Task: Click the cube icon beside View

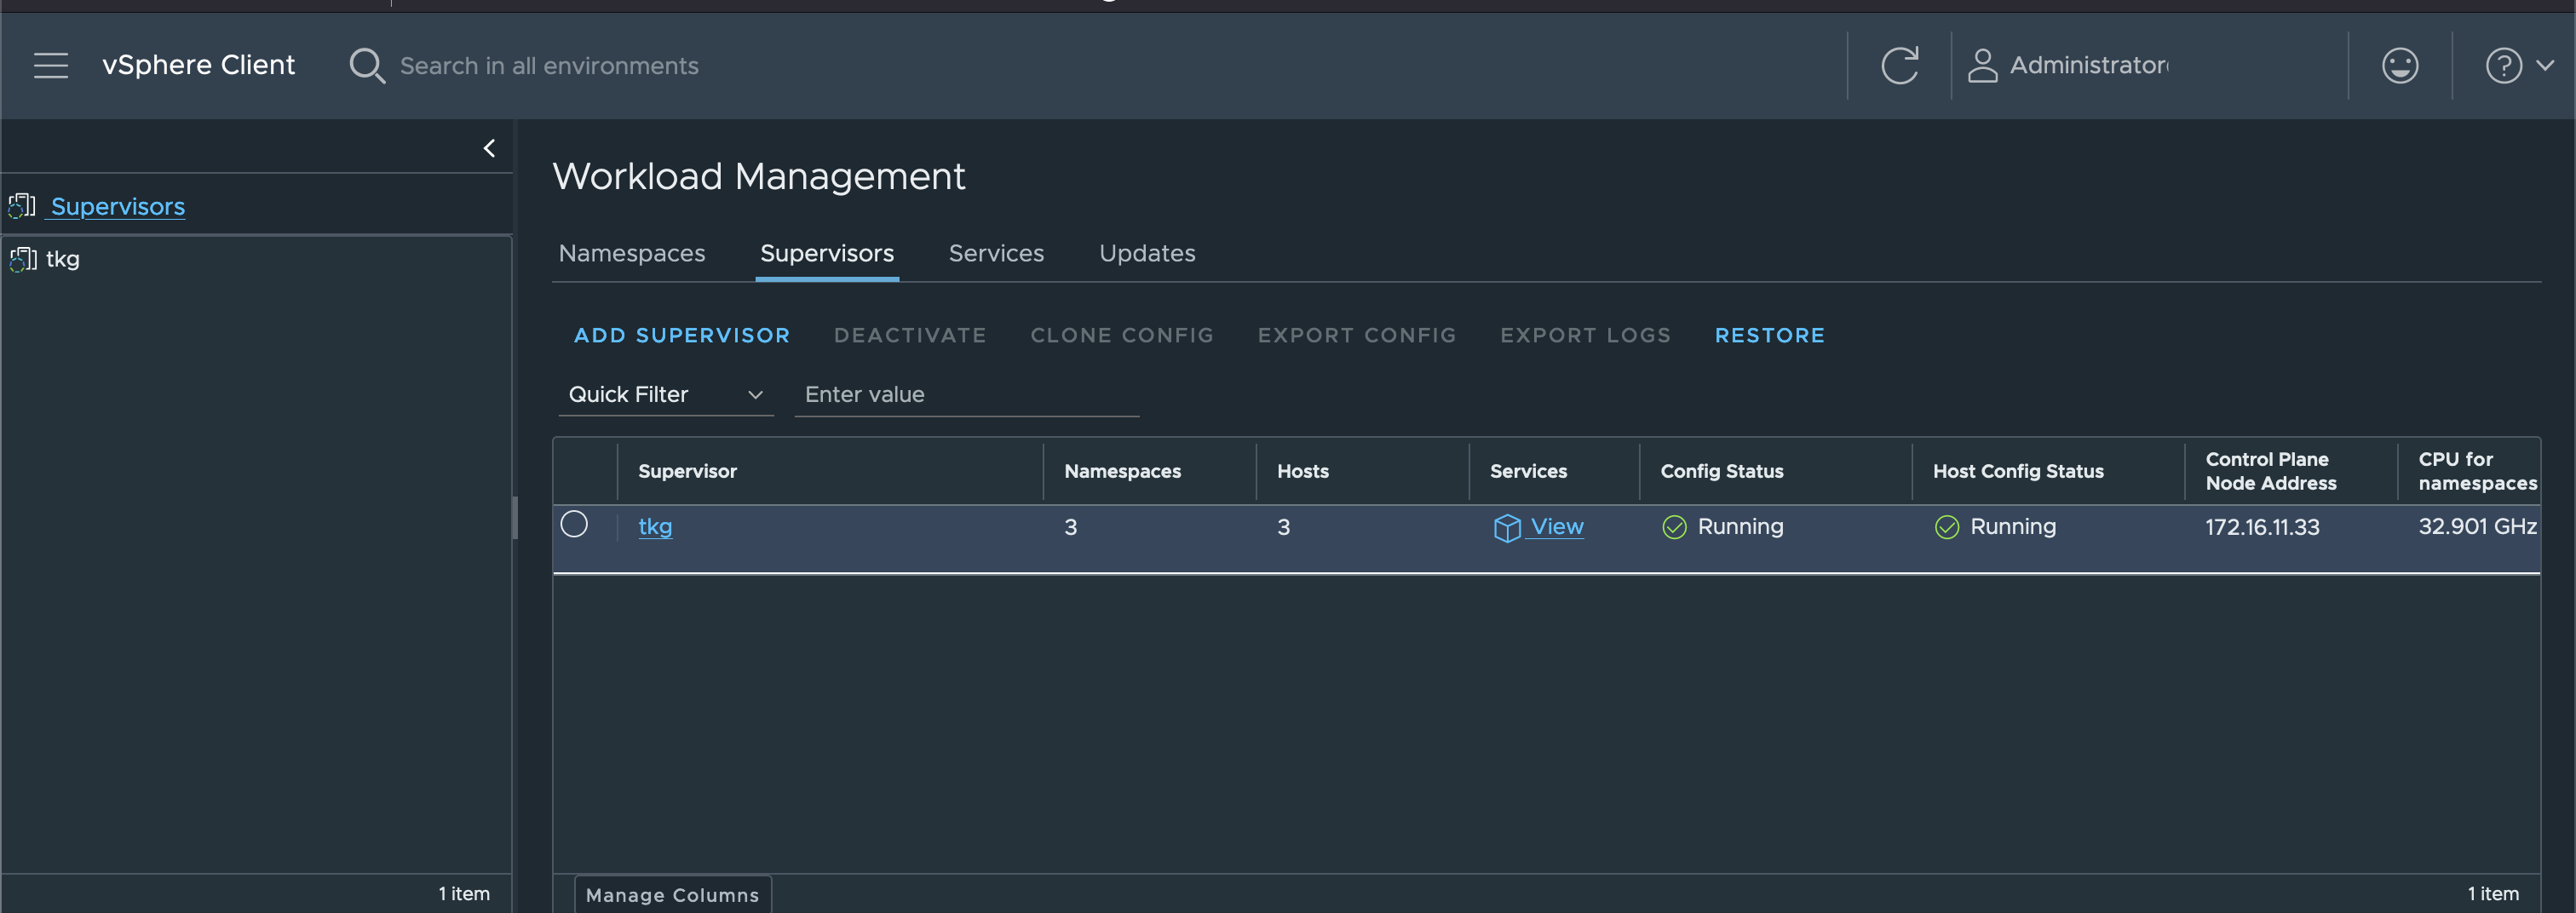Action: coord(1506,527)
